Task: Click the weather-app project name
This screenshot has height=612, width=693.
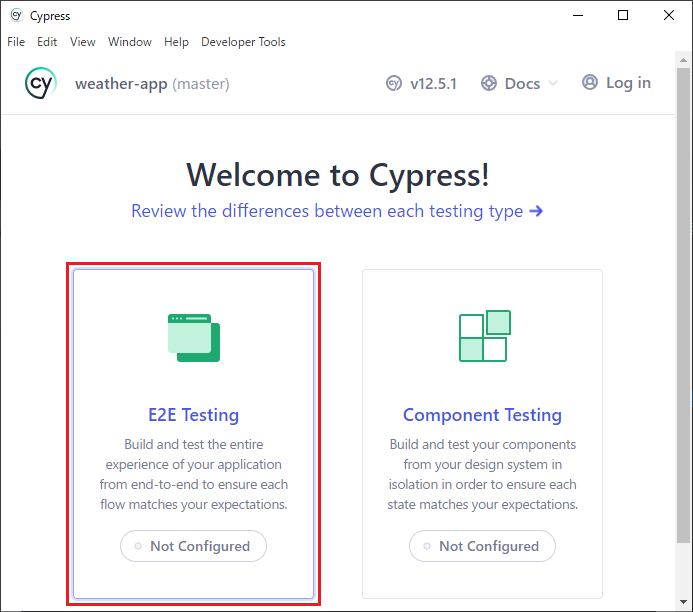Action: pos(121,84)
